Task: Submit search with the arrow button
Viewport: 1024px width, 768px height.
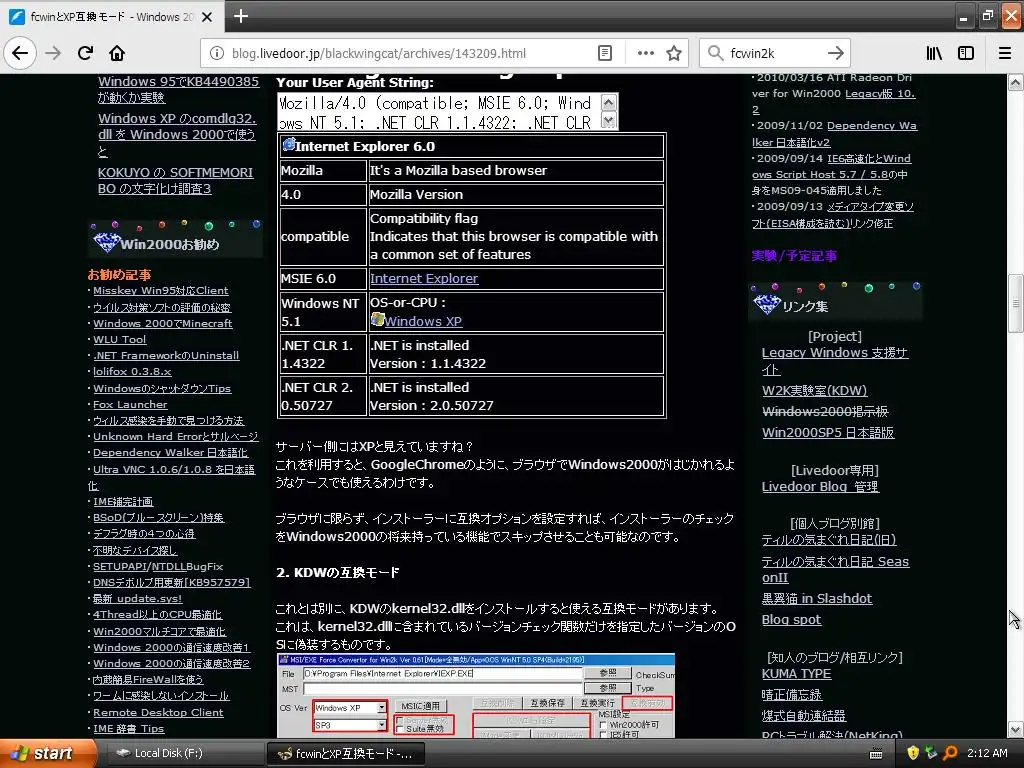Action: (x=835, y=53)
